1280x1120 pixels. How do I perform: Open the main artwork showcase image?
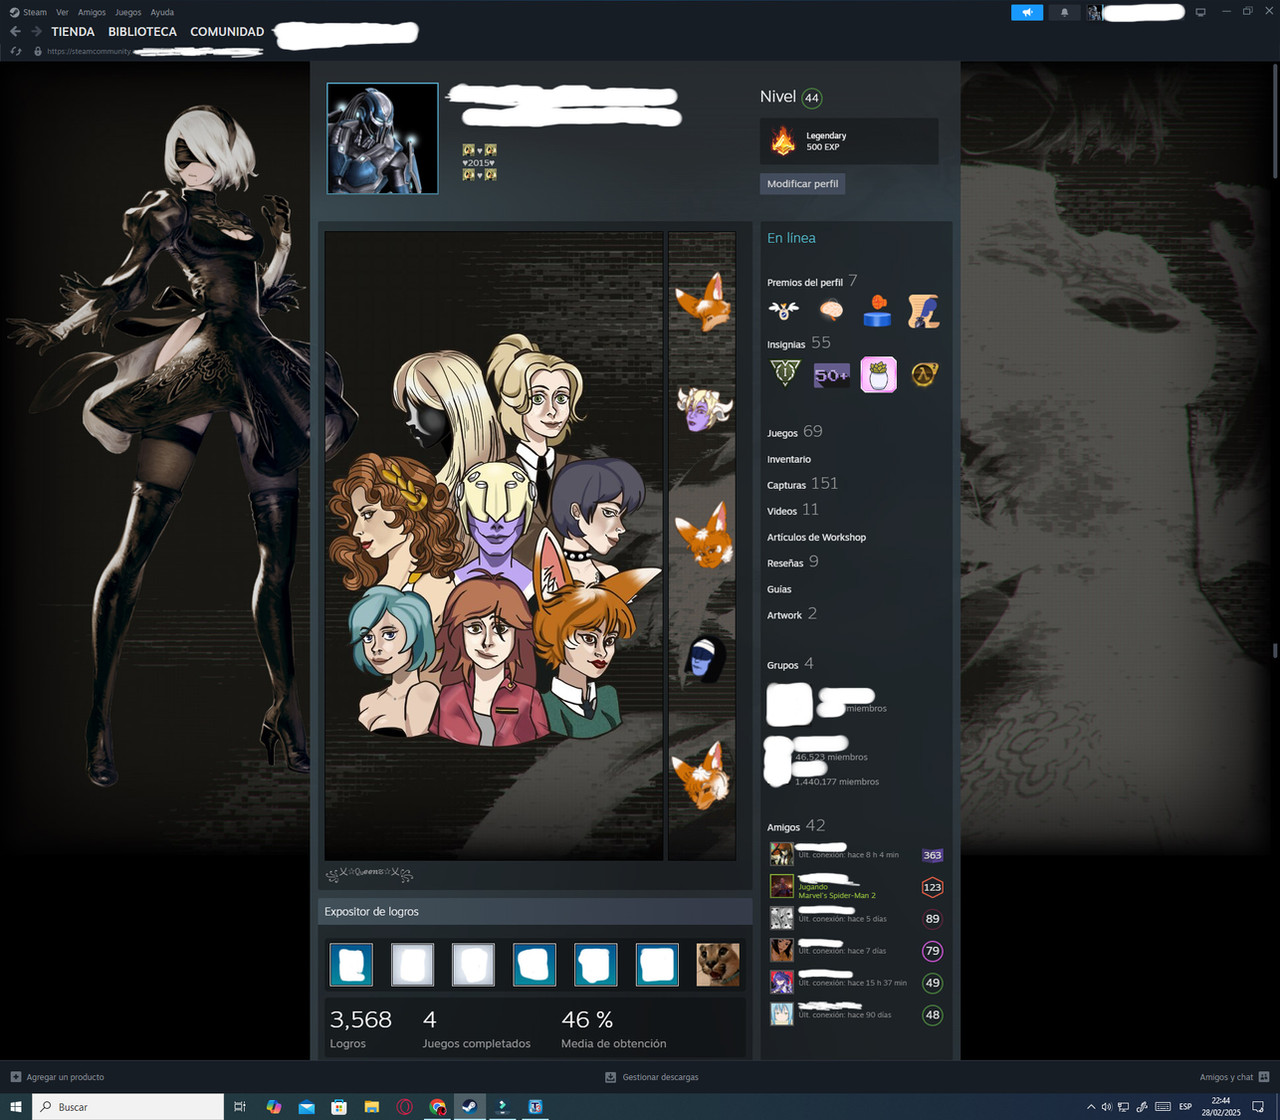[x=494, y=546]
